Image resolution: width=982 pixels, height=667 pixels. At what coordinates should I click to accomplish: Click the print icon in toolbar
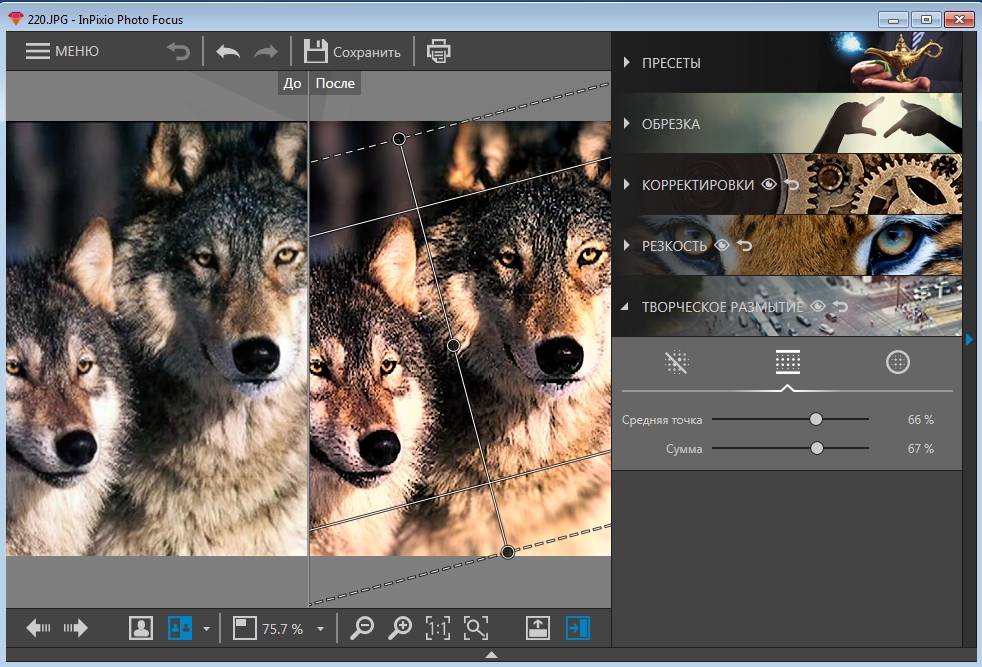point(438,51)
